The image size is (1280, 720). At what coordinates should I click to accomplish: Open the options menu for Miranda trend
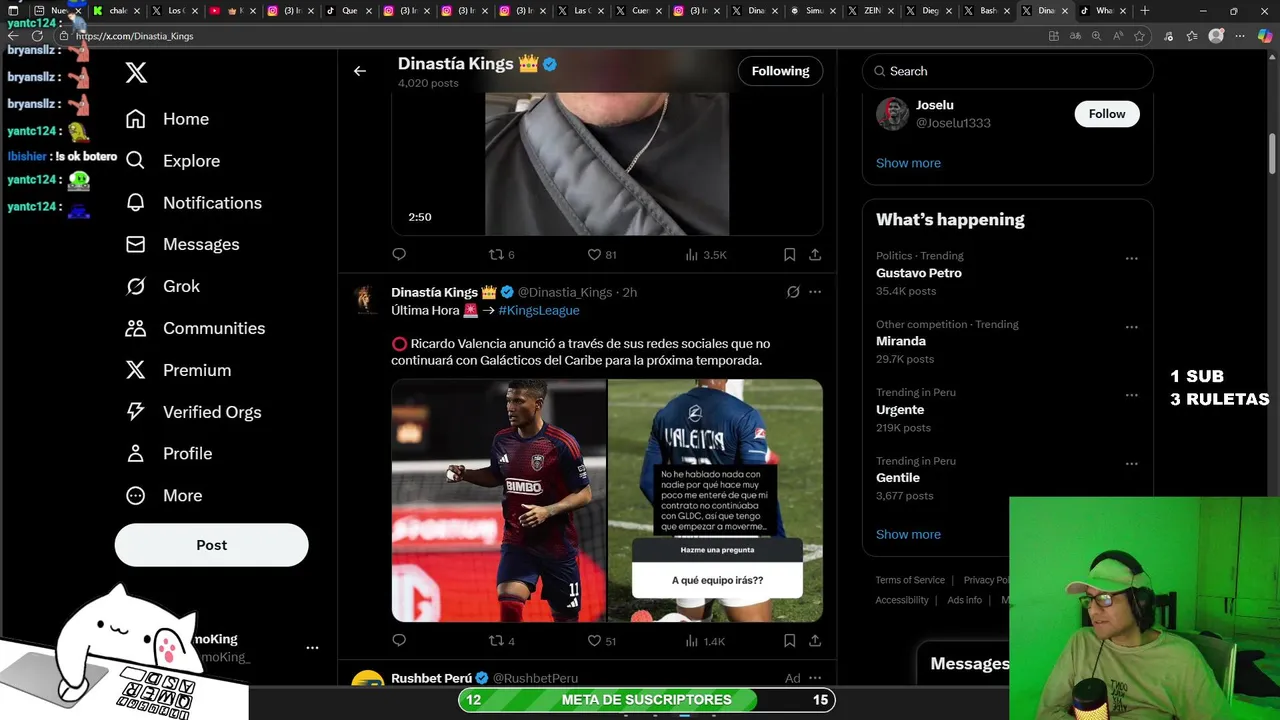[x=1131, y=327]
